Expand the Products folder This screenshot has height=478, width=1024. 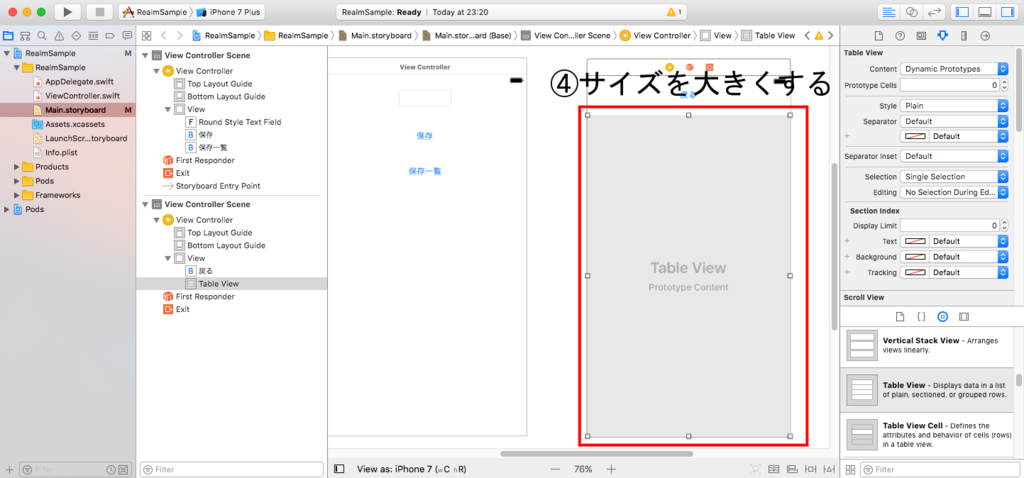[17, 167]
